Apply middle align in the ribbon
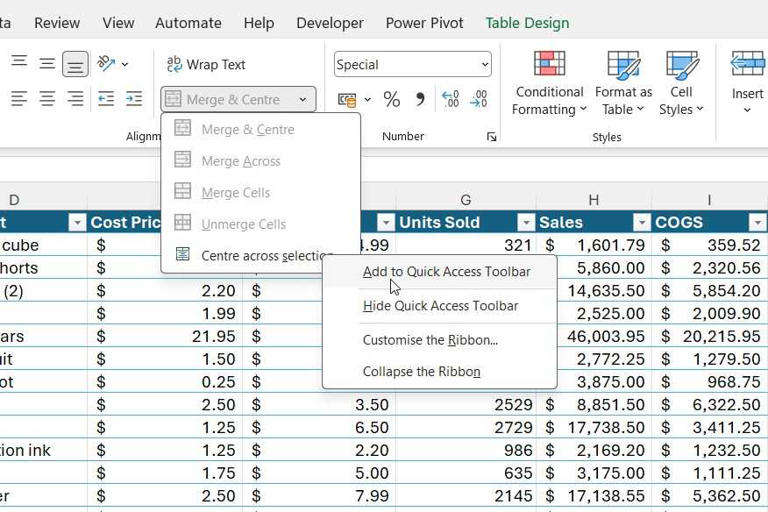This screenshot has height=512, width=768. coord(47,64)
